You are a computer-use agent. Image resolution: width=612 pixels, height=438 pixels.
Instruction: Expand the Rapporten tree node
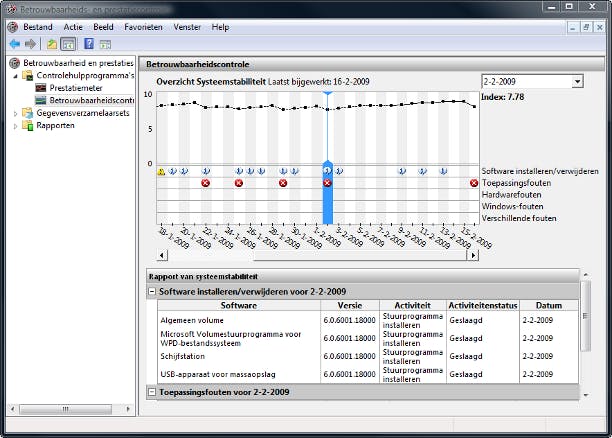15,126
